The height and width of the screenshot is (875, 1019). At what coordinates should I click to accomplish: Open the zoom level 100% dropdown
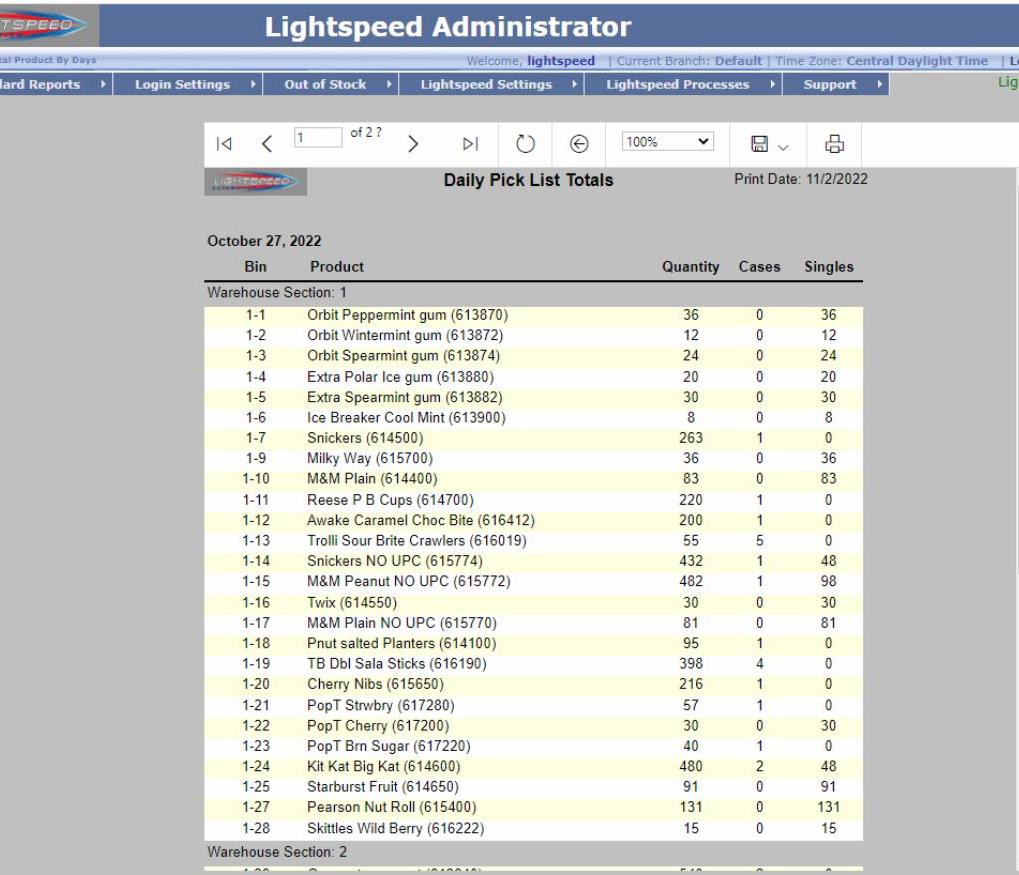coord(667,141)
